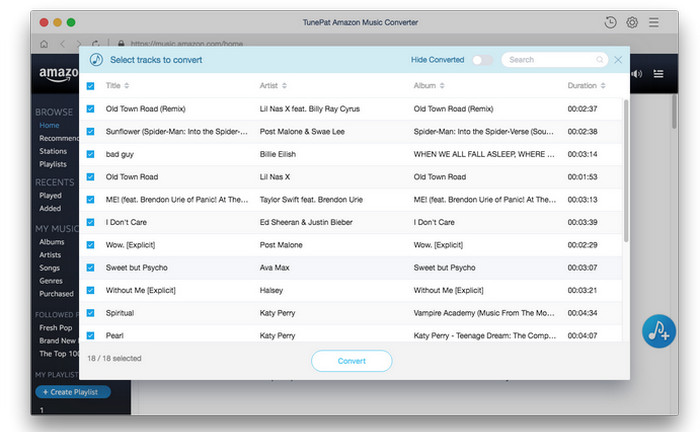This screenshot has height=433, width=700.
Task: Click the 18 / 18 selected status text
Action: pos(114,358)
